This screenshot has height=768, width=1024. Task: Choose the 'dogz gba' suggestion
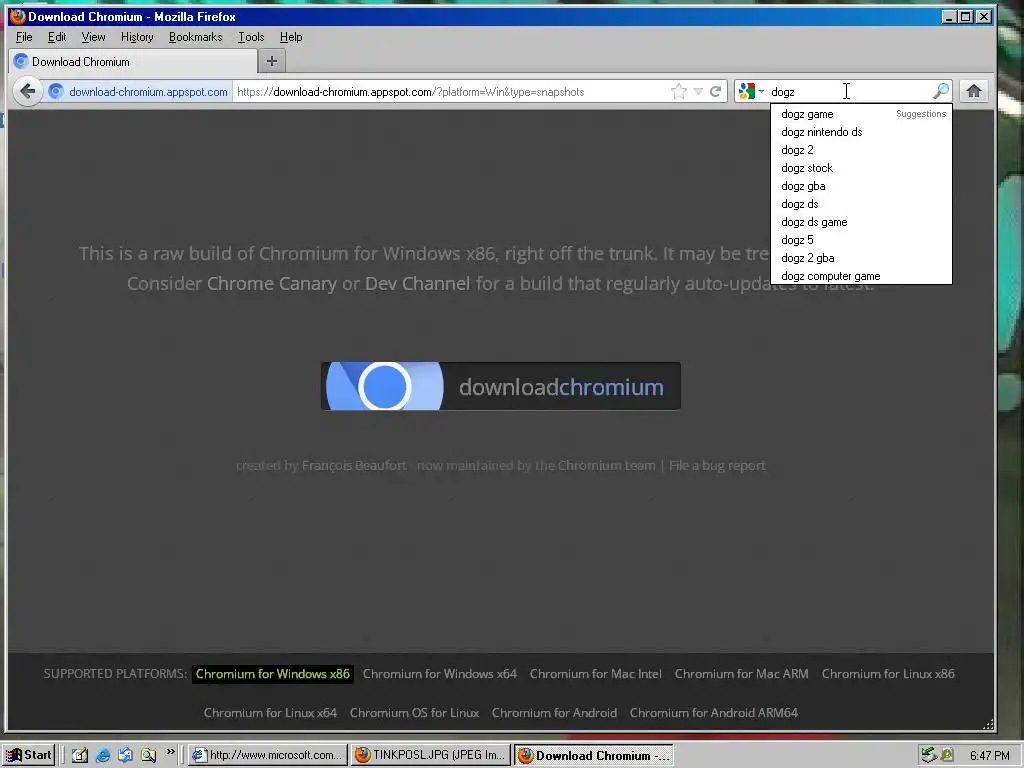point(861,186)
